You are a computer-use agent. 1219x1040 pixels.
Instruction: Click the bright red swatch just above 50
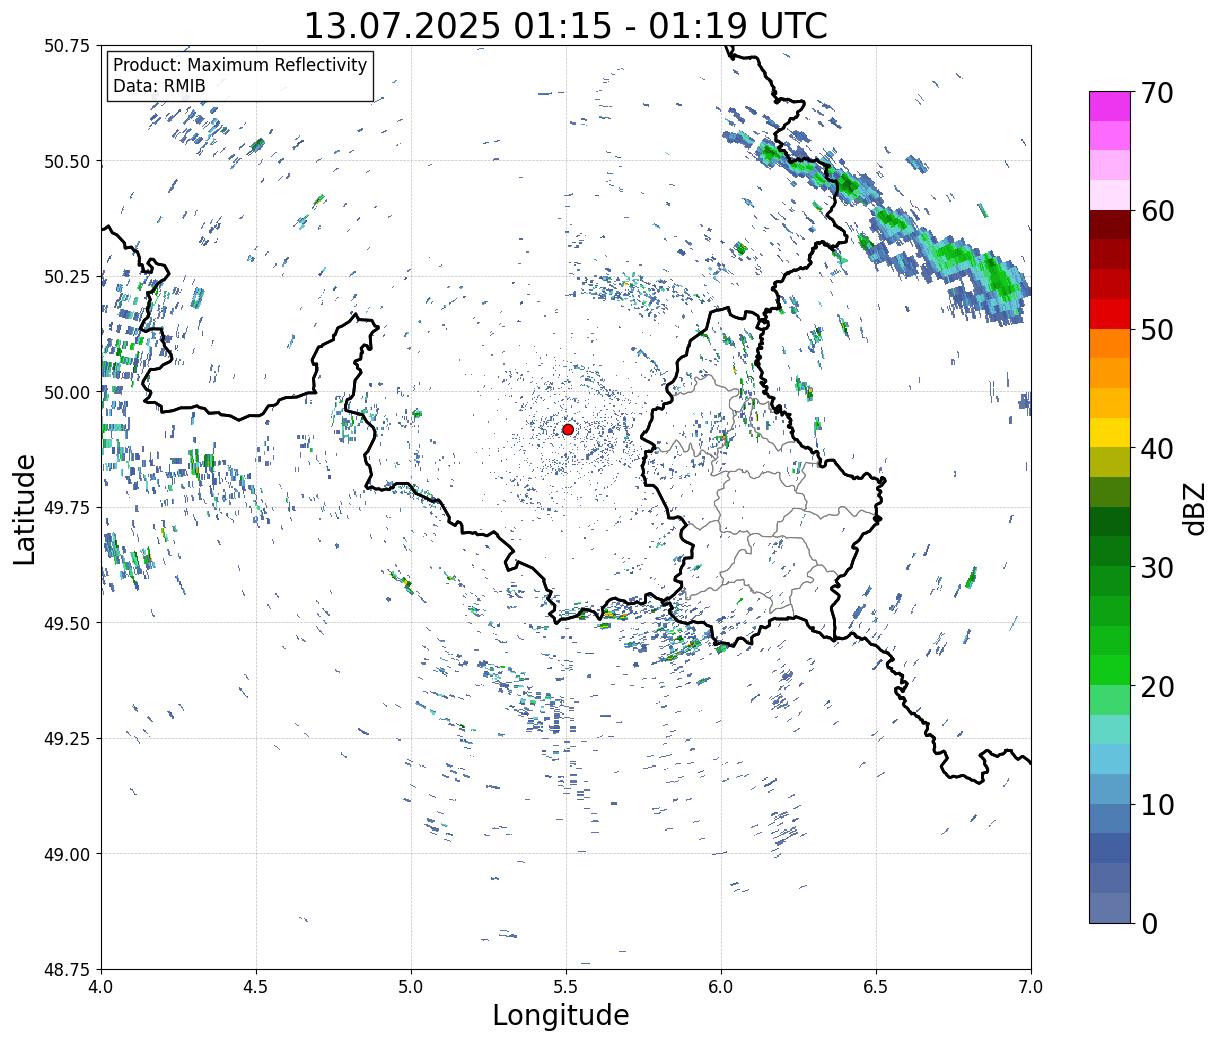coord(1110,314)
